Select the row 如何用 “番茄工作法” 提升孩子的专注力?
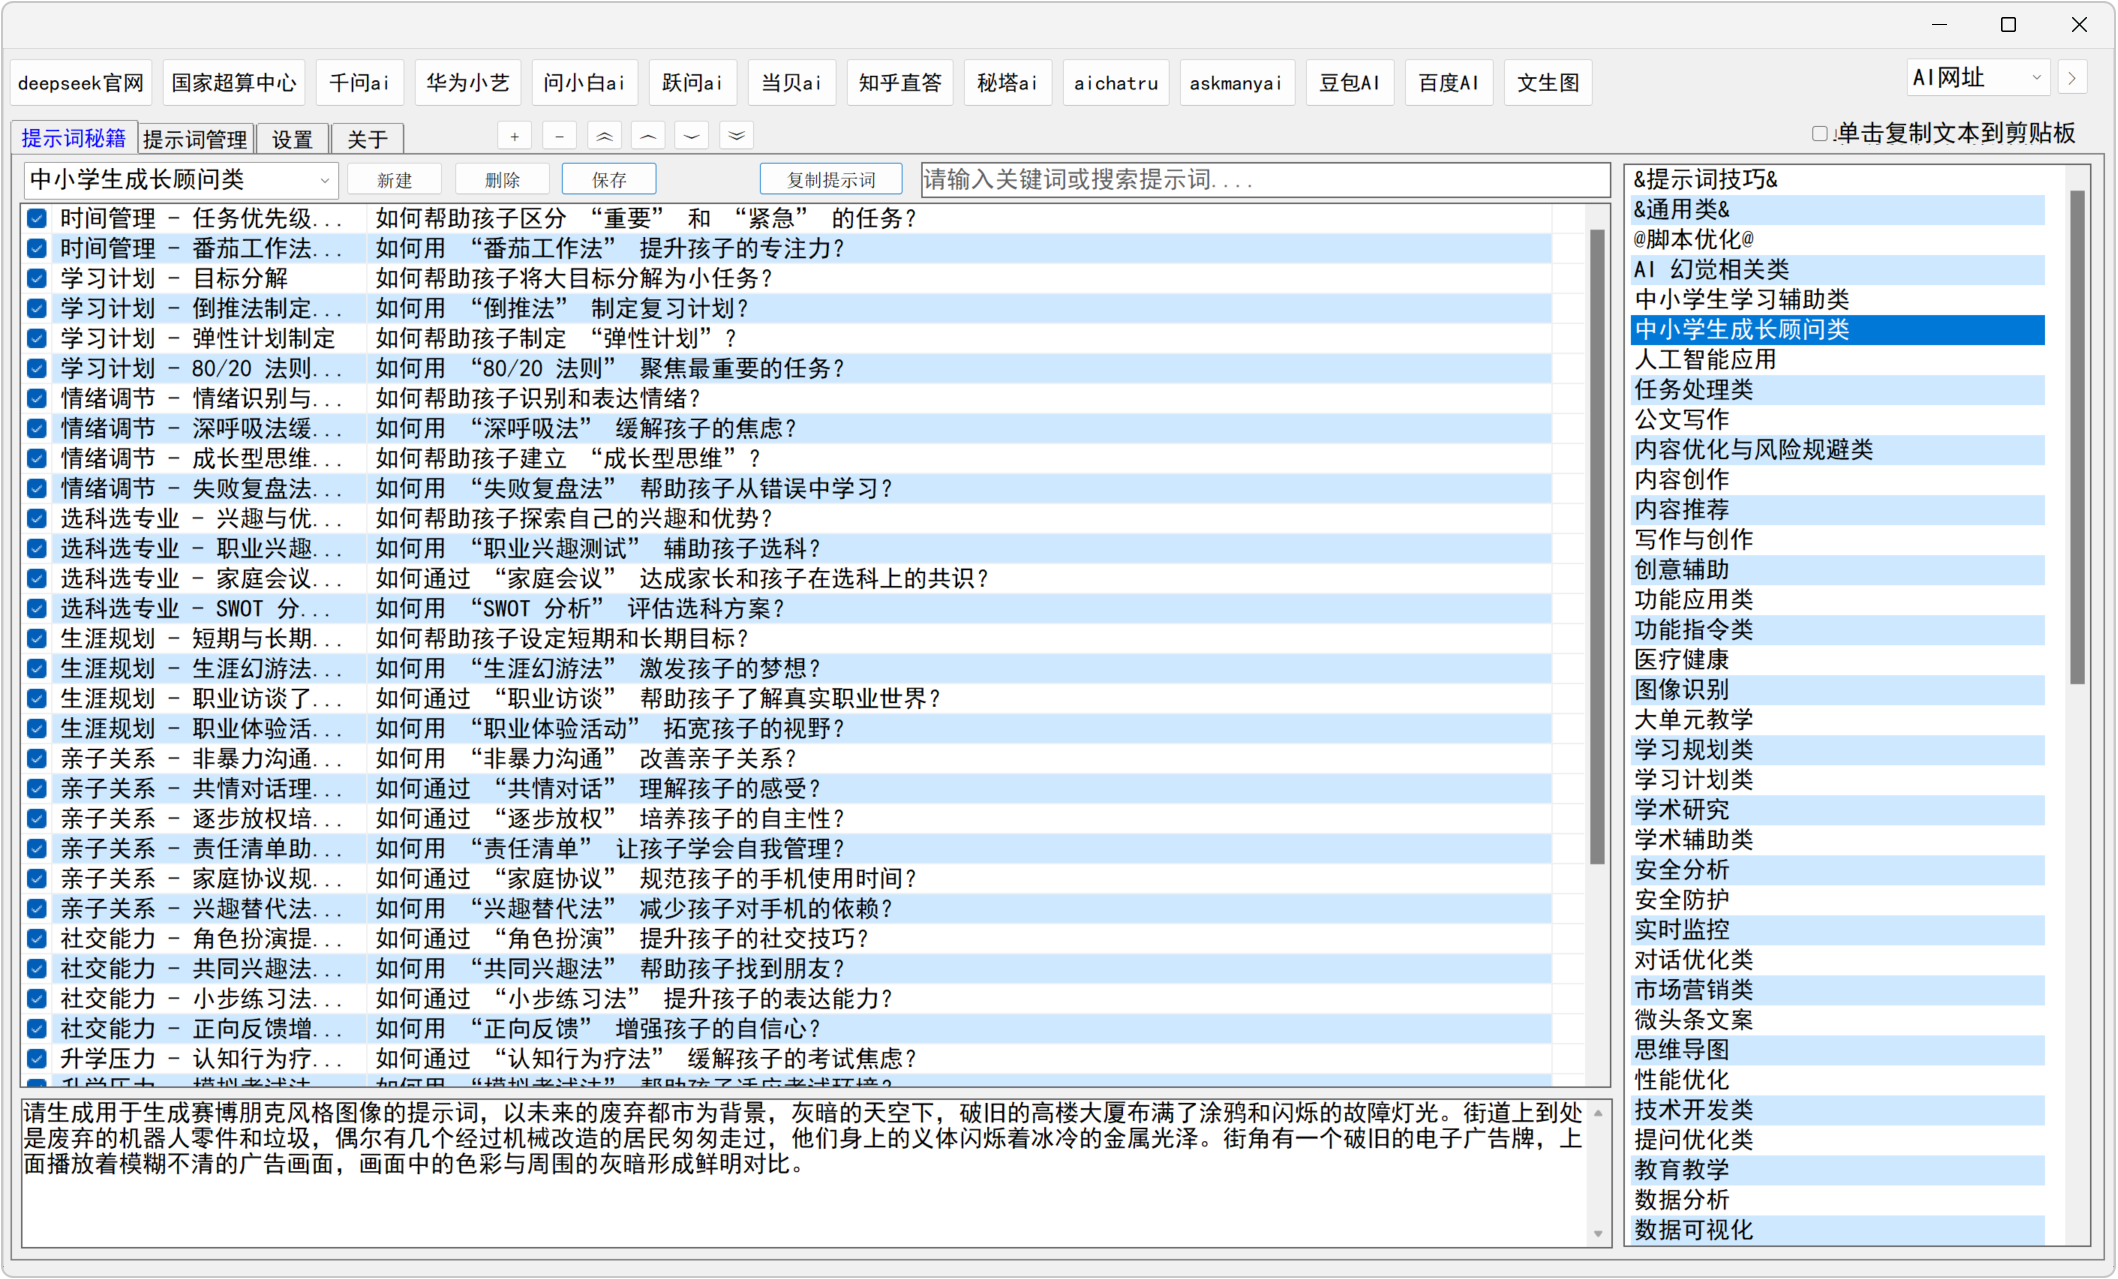Image resolution: width=2118 pixels, height=1279 pixels. coord(789,249)
